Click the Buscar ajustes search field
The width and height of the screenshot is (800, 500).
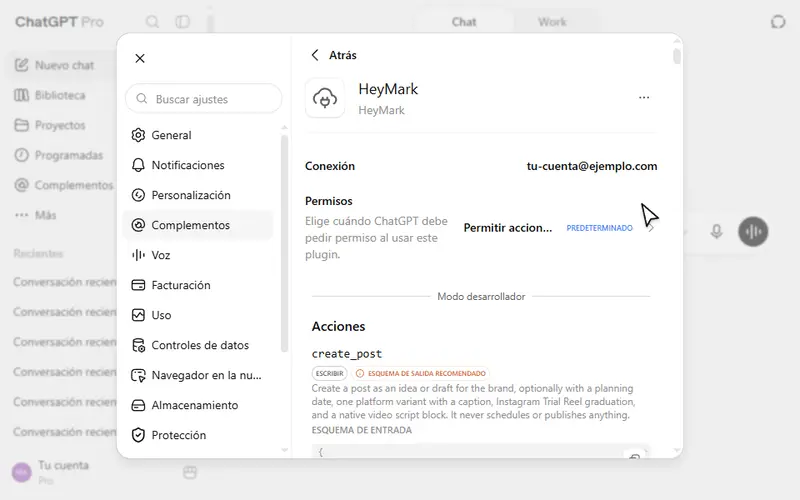click(x=204, y=99)
